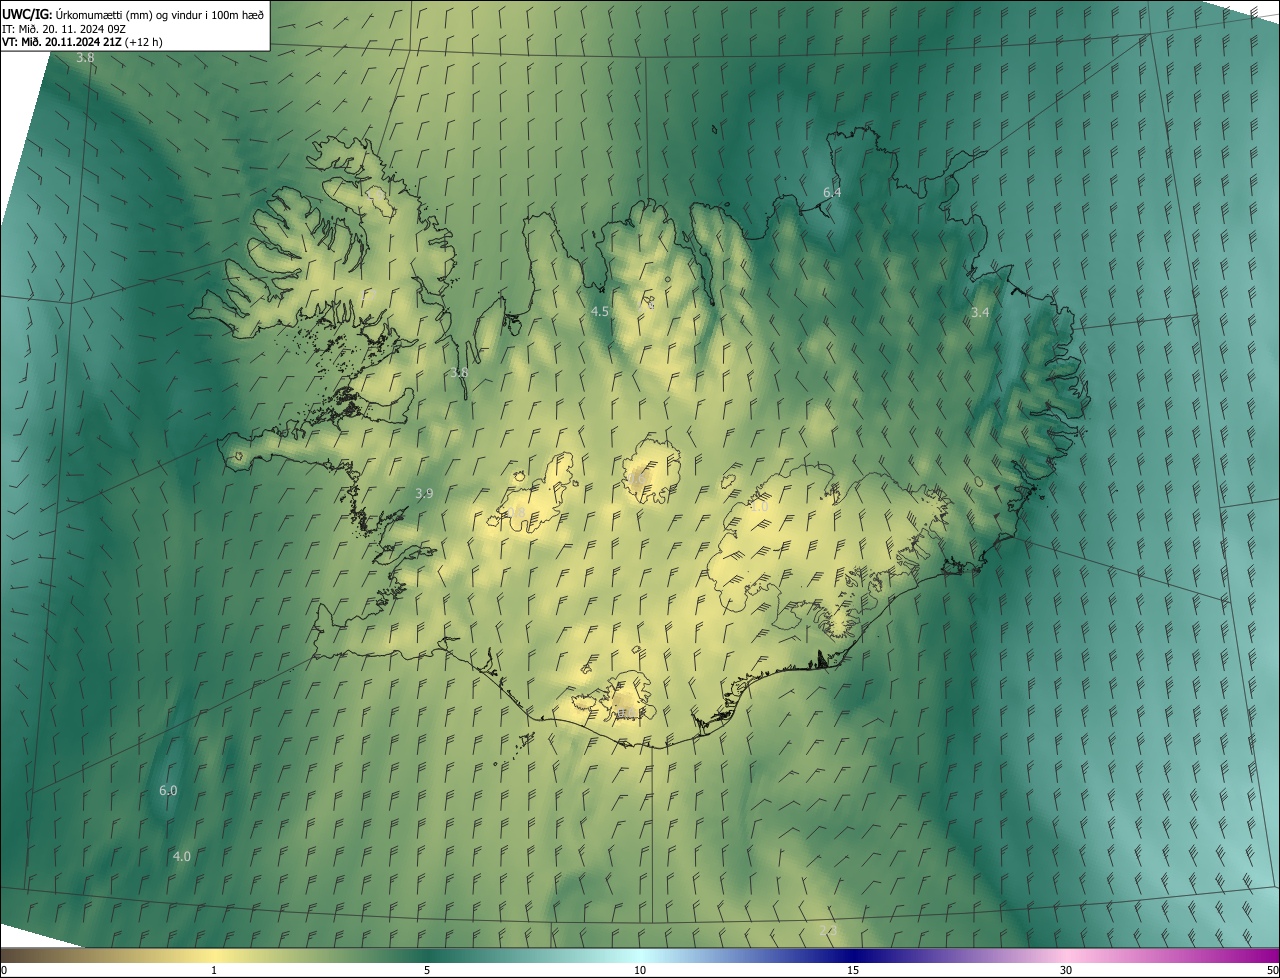Click the 4.5 precipitation value label
The width and height of the screenshot is (1280, 978).
click(x=600, y=312)
